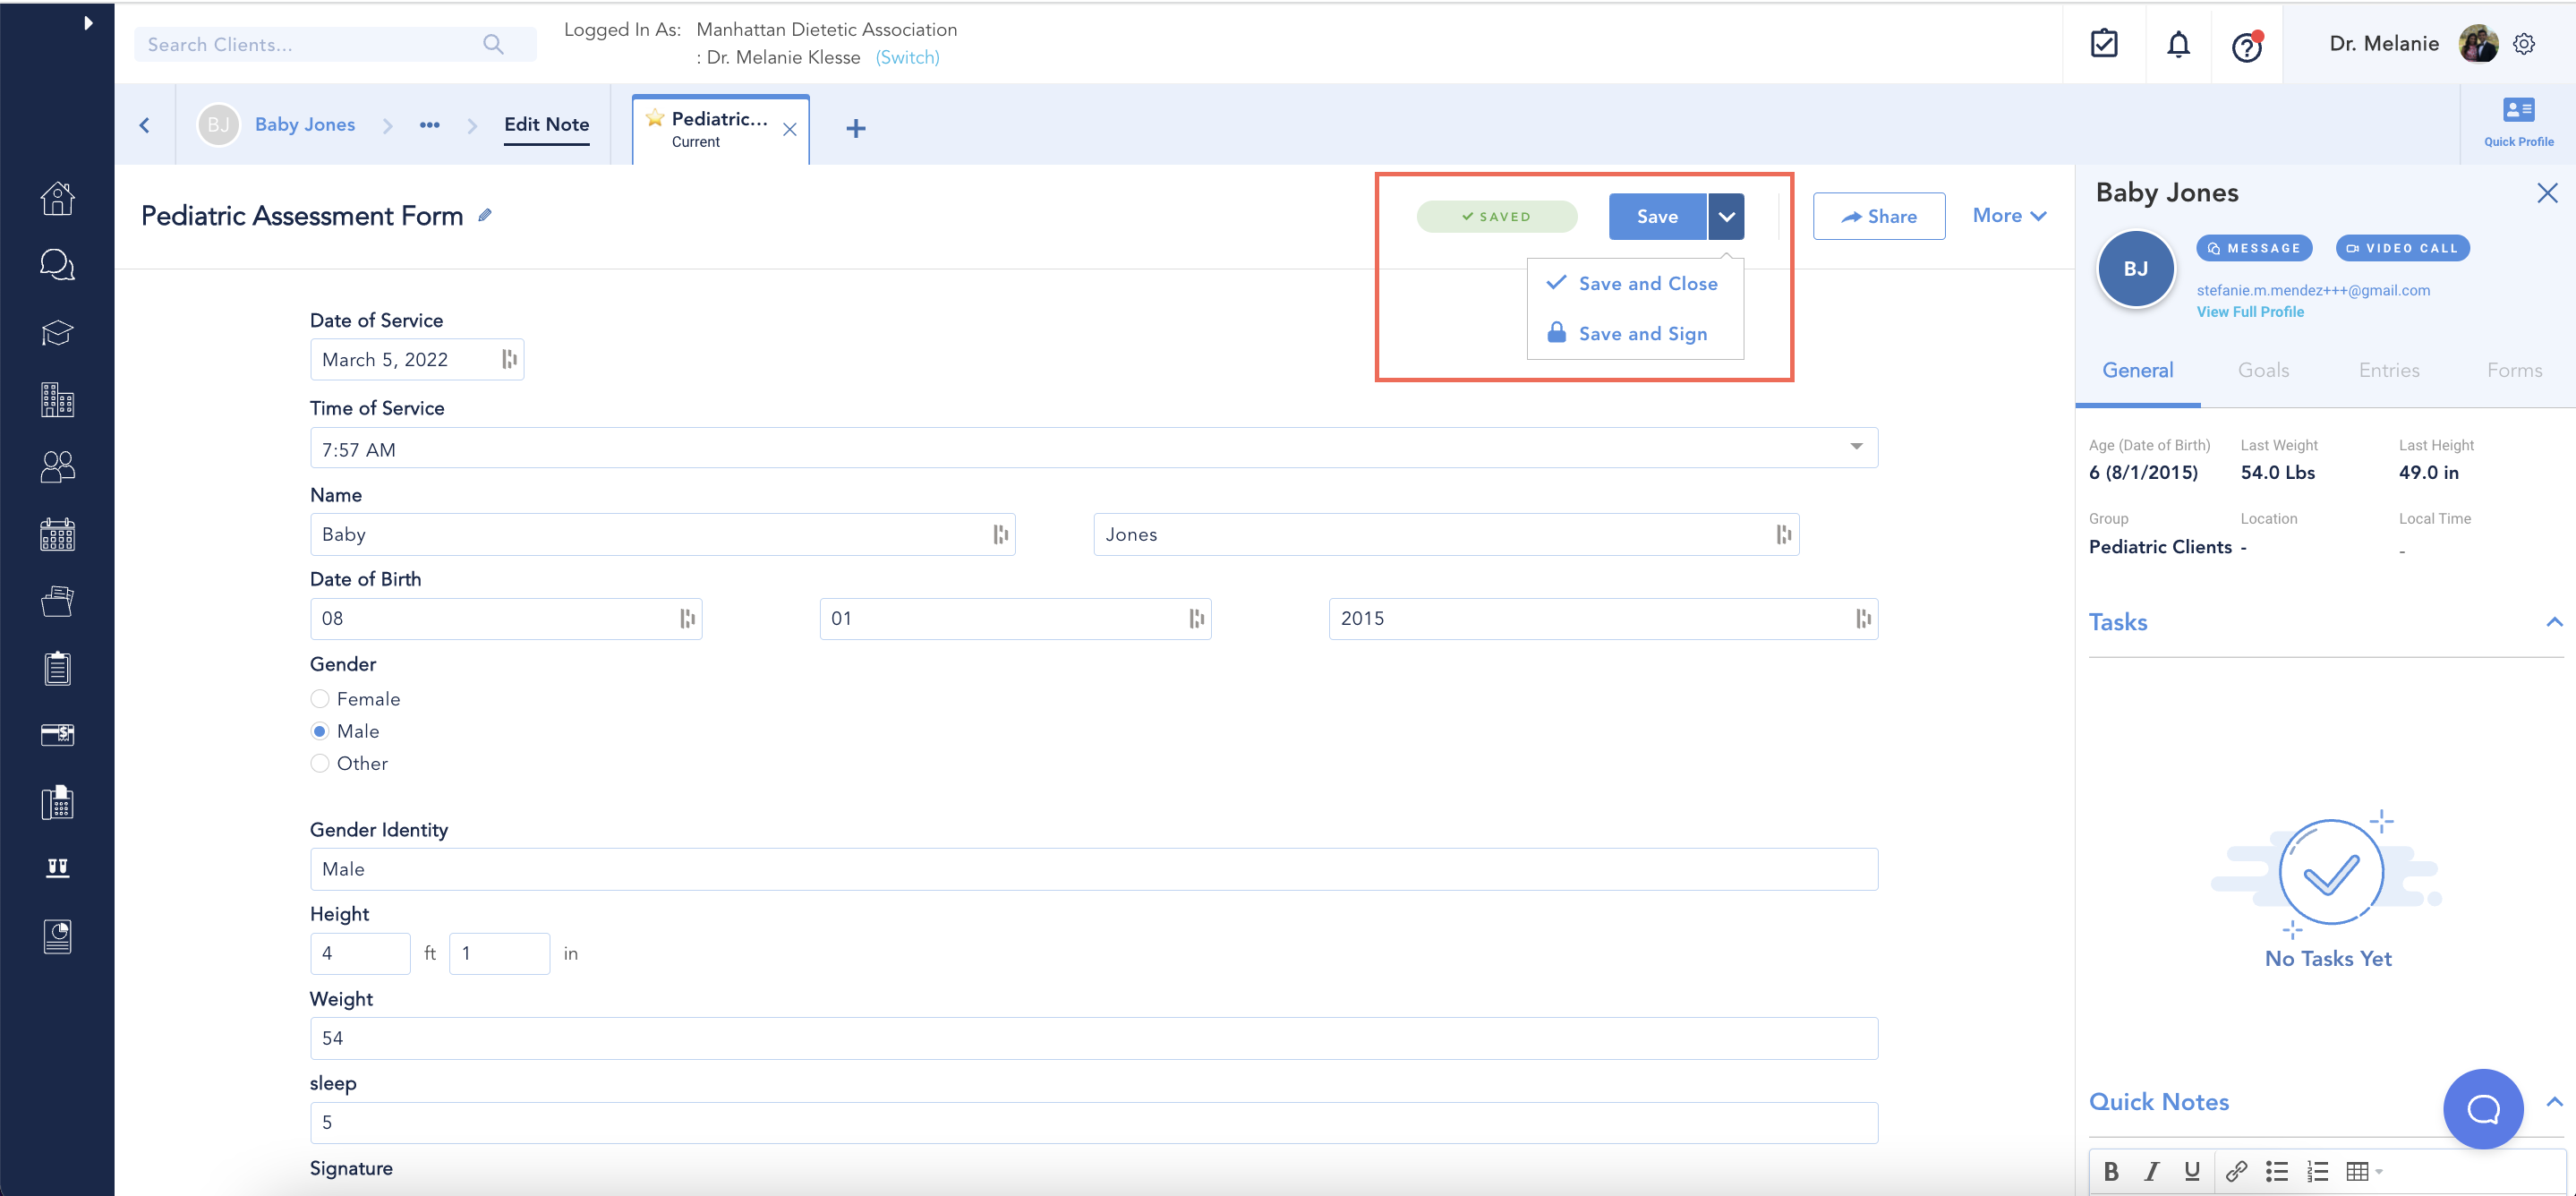Image resolution: width=2576 pixels, height=1196 pixels.
Task: Open the Billing payments icon in sidebar
Action: [x=57, y=735]
